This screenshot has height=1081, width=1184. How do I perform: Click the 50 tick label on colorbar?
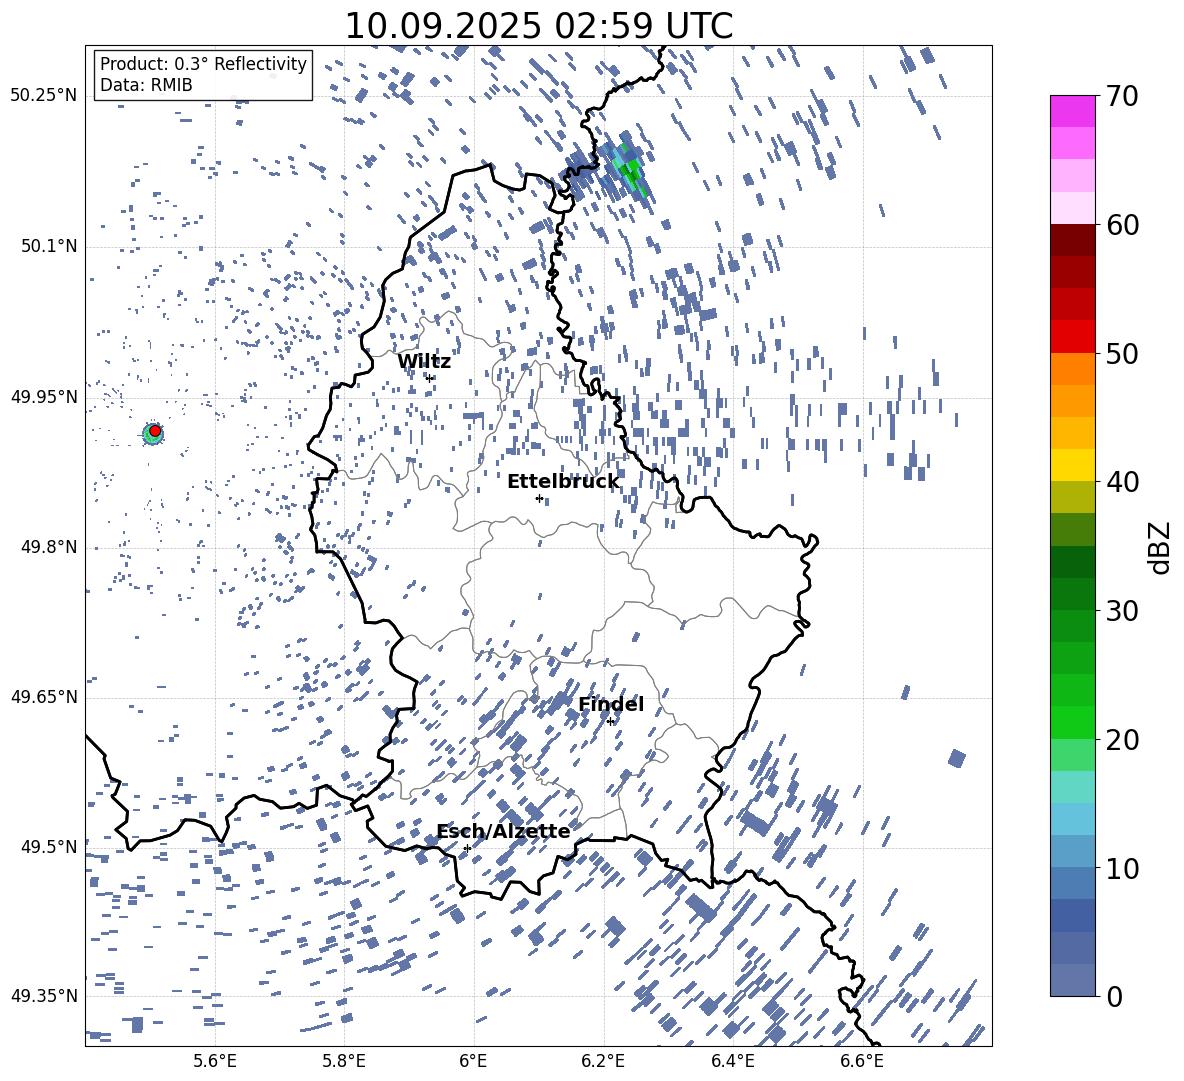[1122, 354]
